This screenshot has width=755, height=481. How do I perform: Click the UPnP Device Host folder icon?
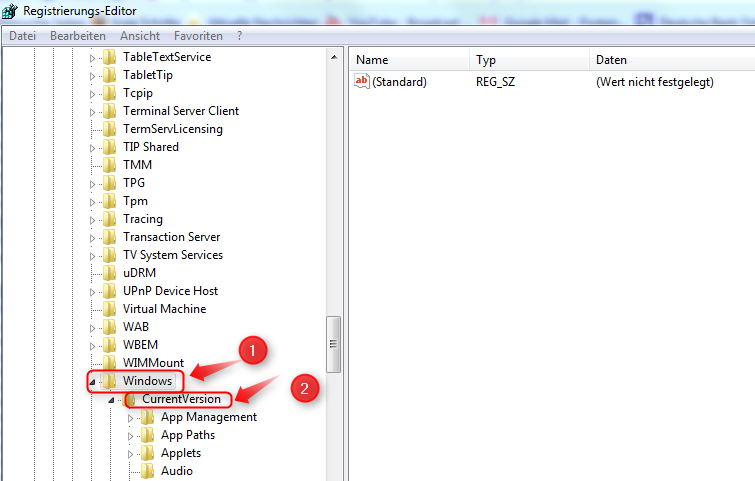109,291
